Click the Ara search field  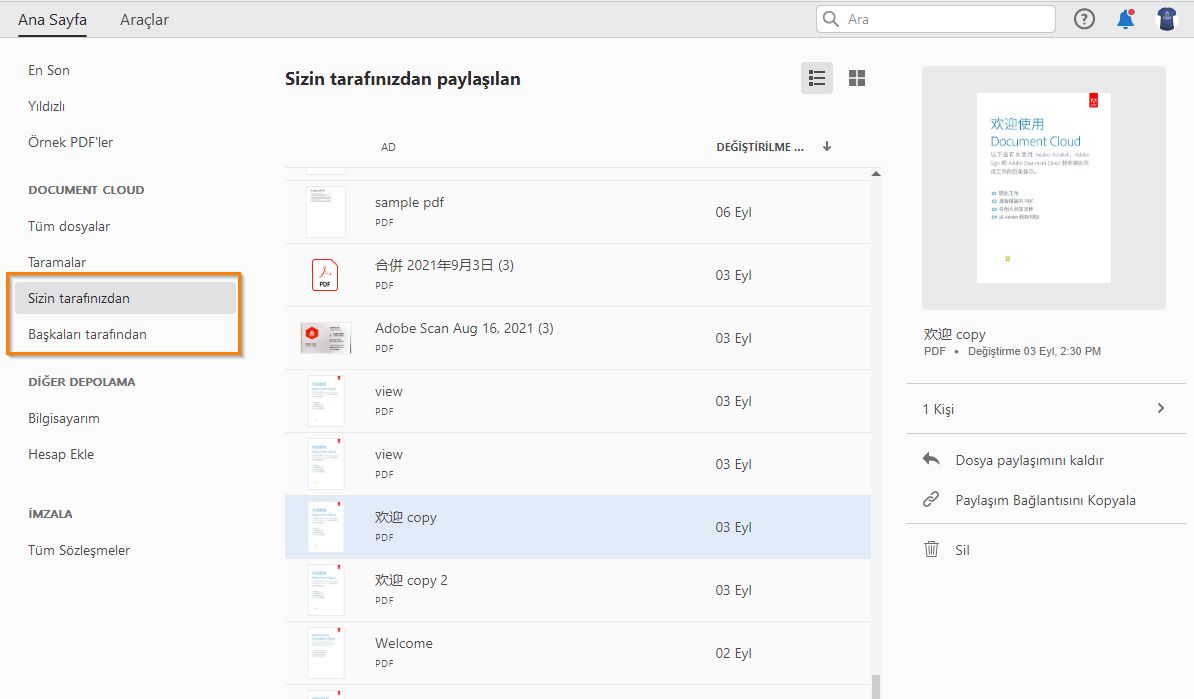(935, 18)
